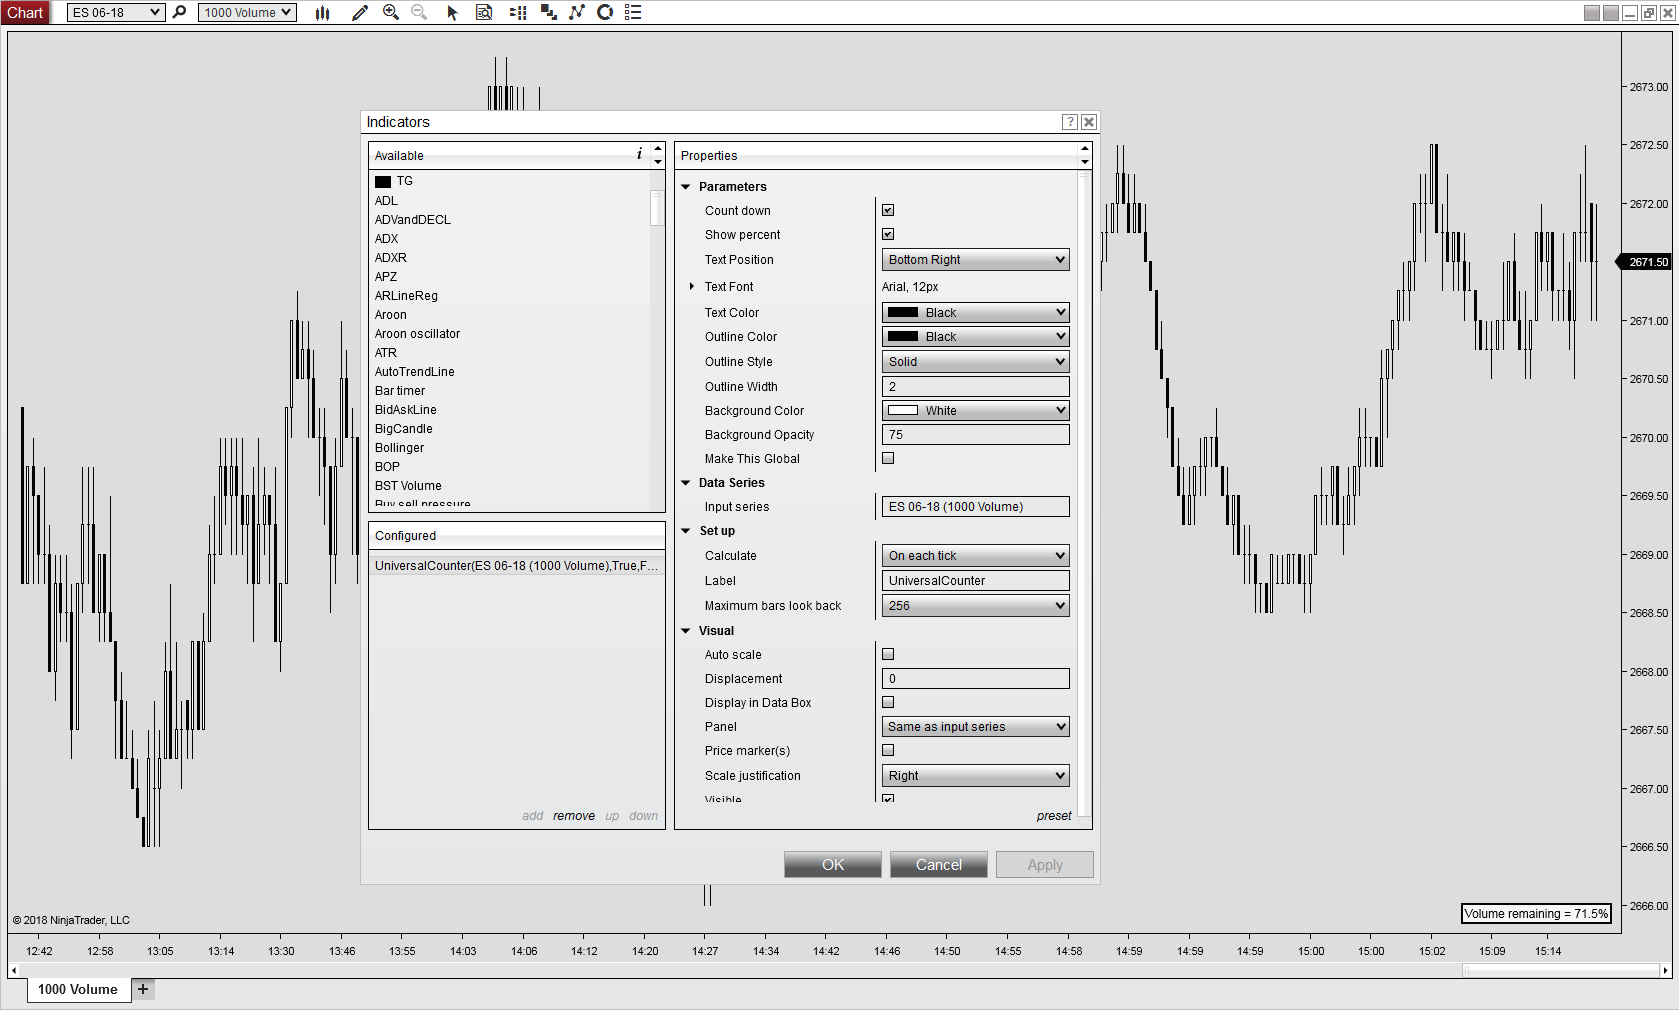This screenshot has width=1679, height=1010.
Task: Pick the Outline Color black swatch
Action: [903, 336]
